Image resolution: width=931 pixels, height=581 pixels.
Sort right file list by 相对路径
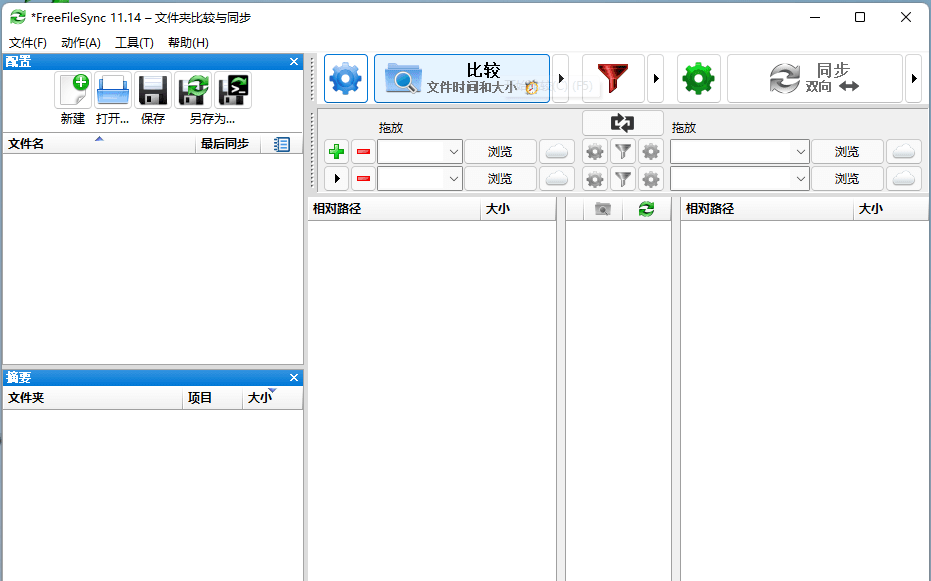click(767, 209)
